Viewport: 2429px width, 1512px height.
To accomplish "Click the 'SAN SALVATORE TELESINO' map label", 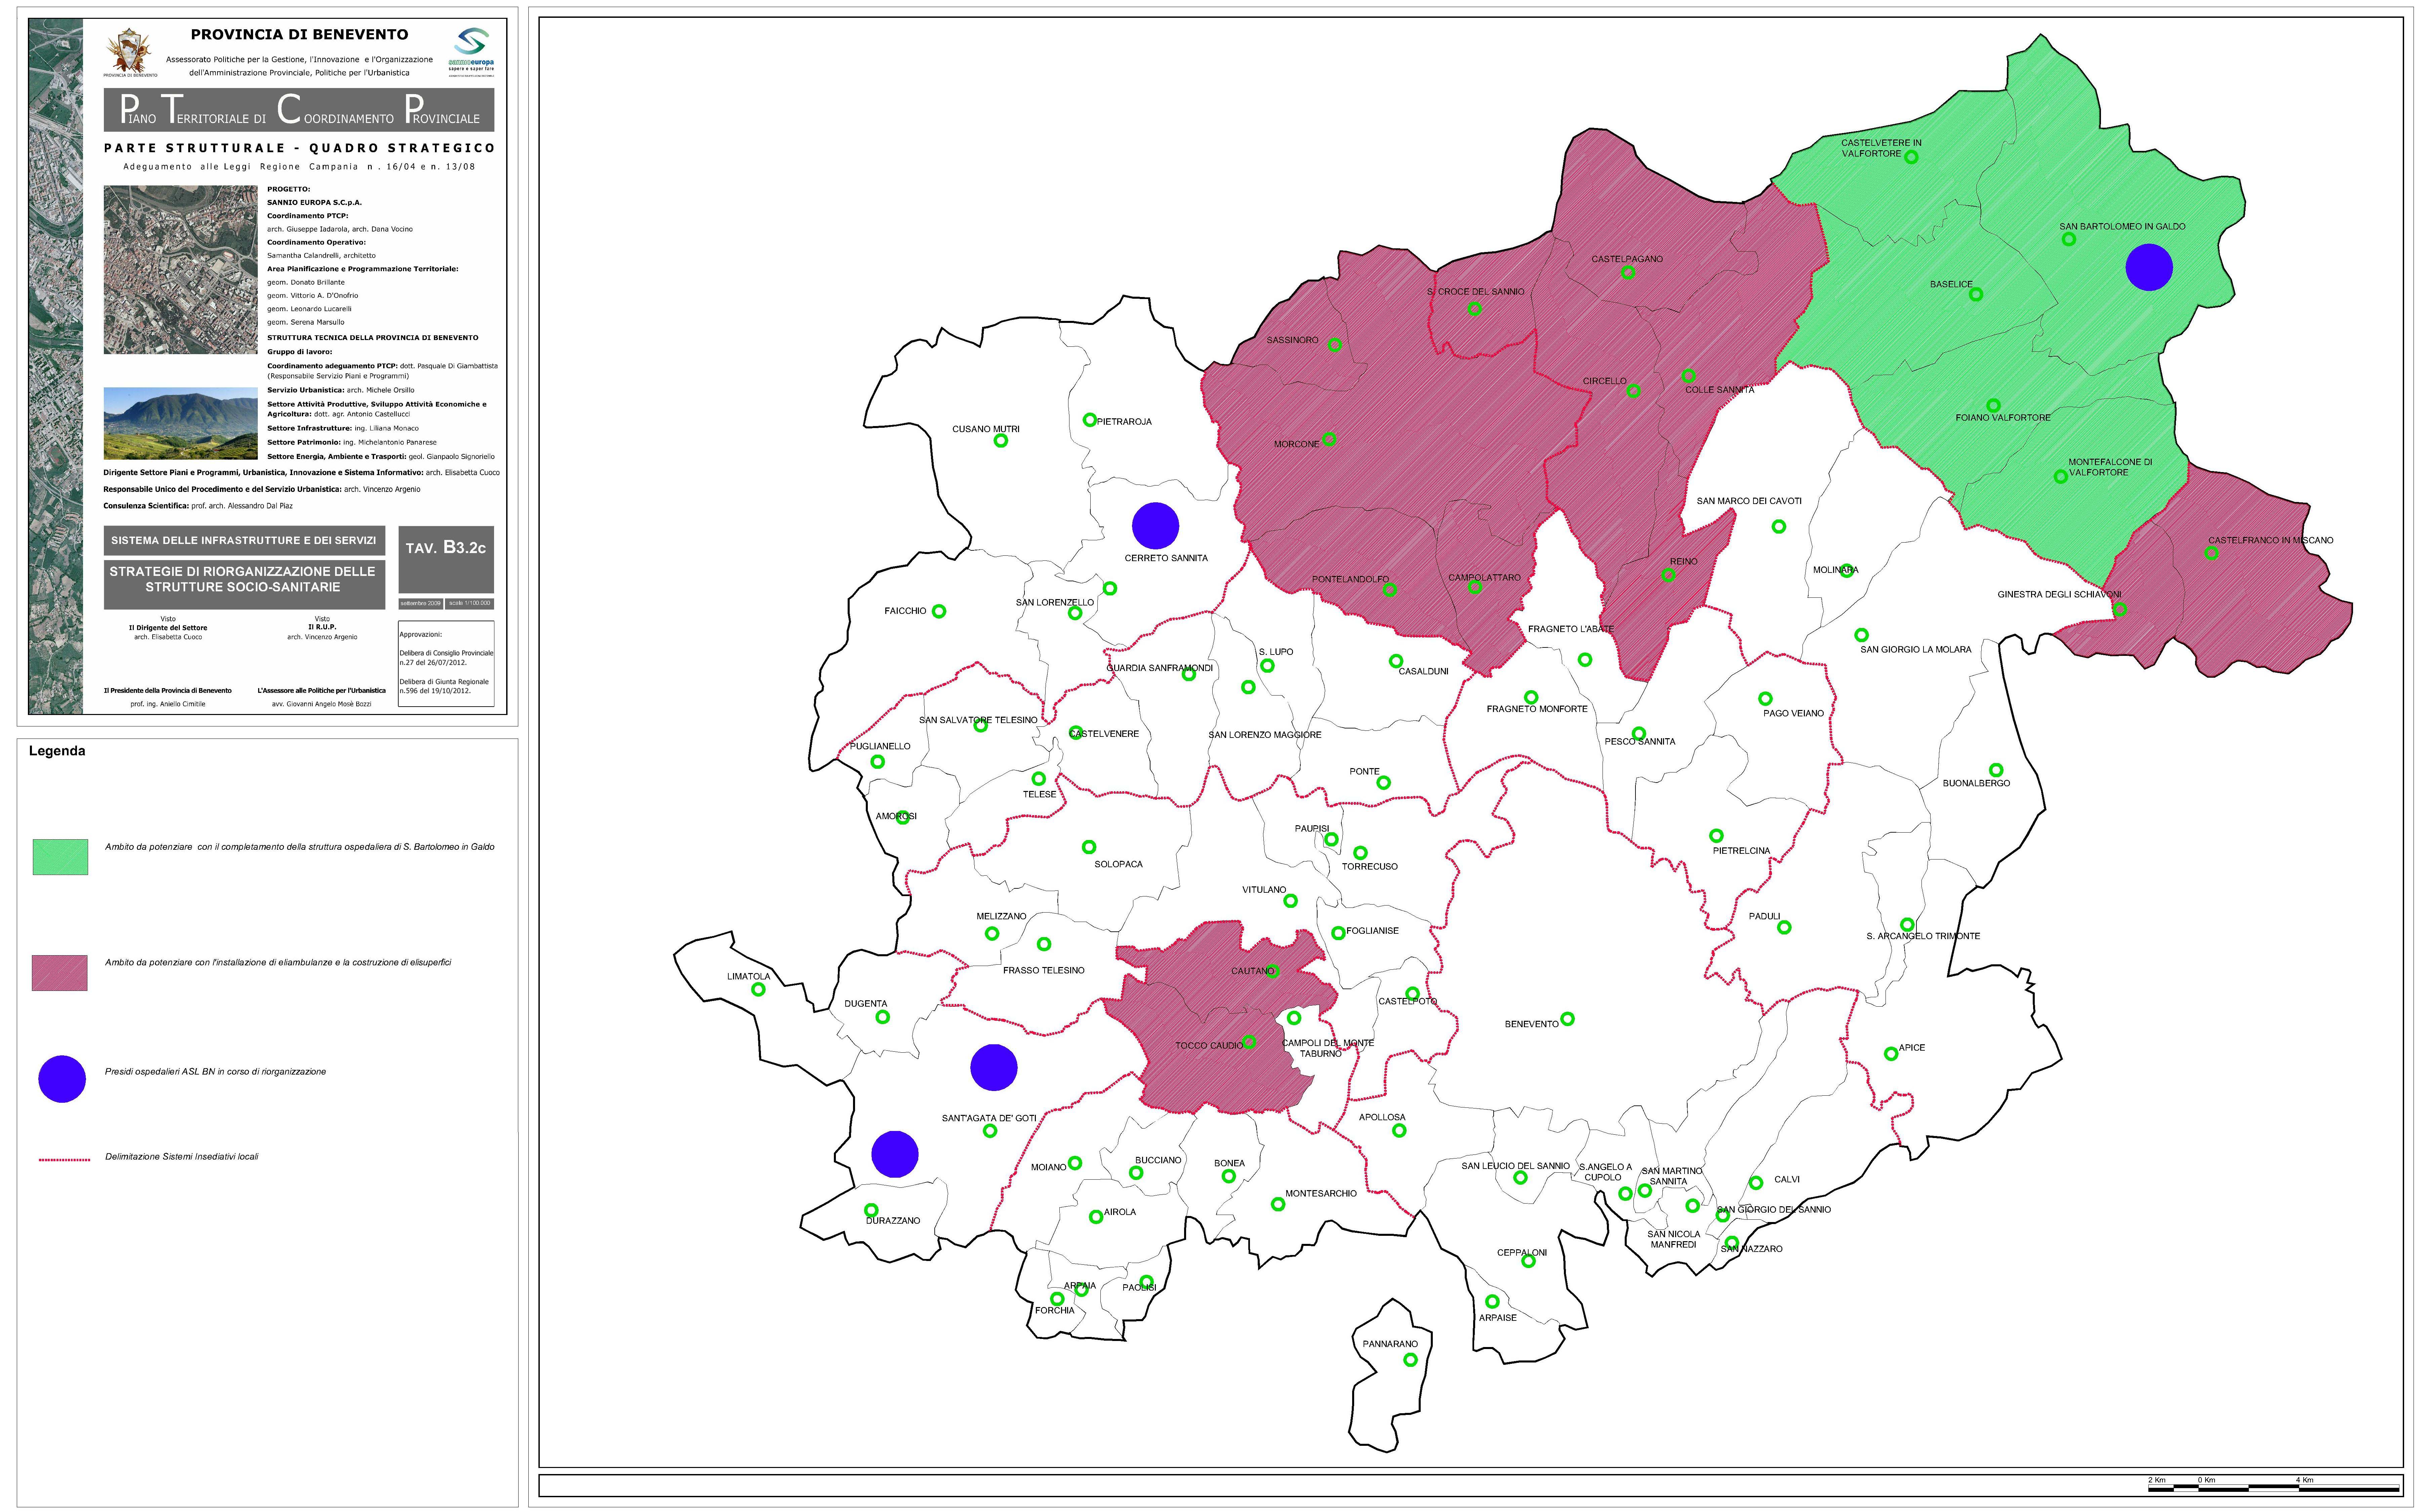I will click(x=978, y=720).
